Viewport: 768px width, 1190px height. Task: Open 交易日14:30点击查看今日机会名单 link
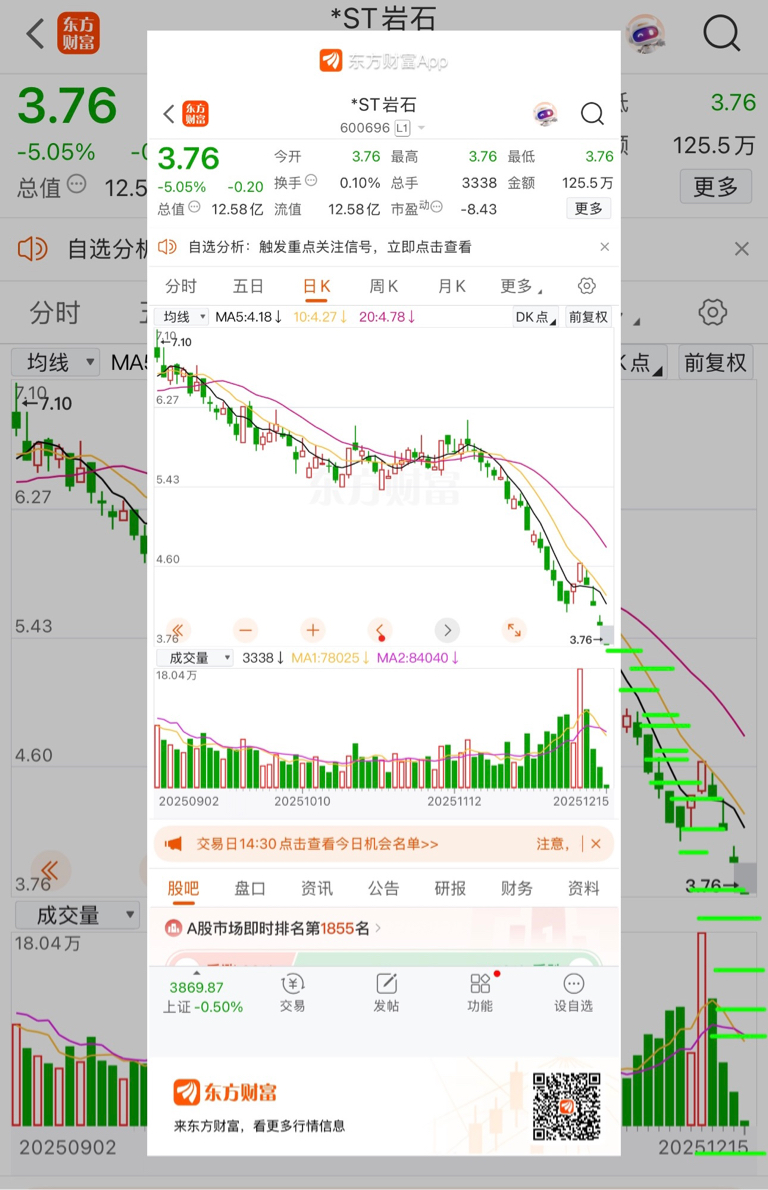(x=317, y=844)
